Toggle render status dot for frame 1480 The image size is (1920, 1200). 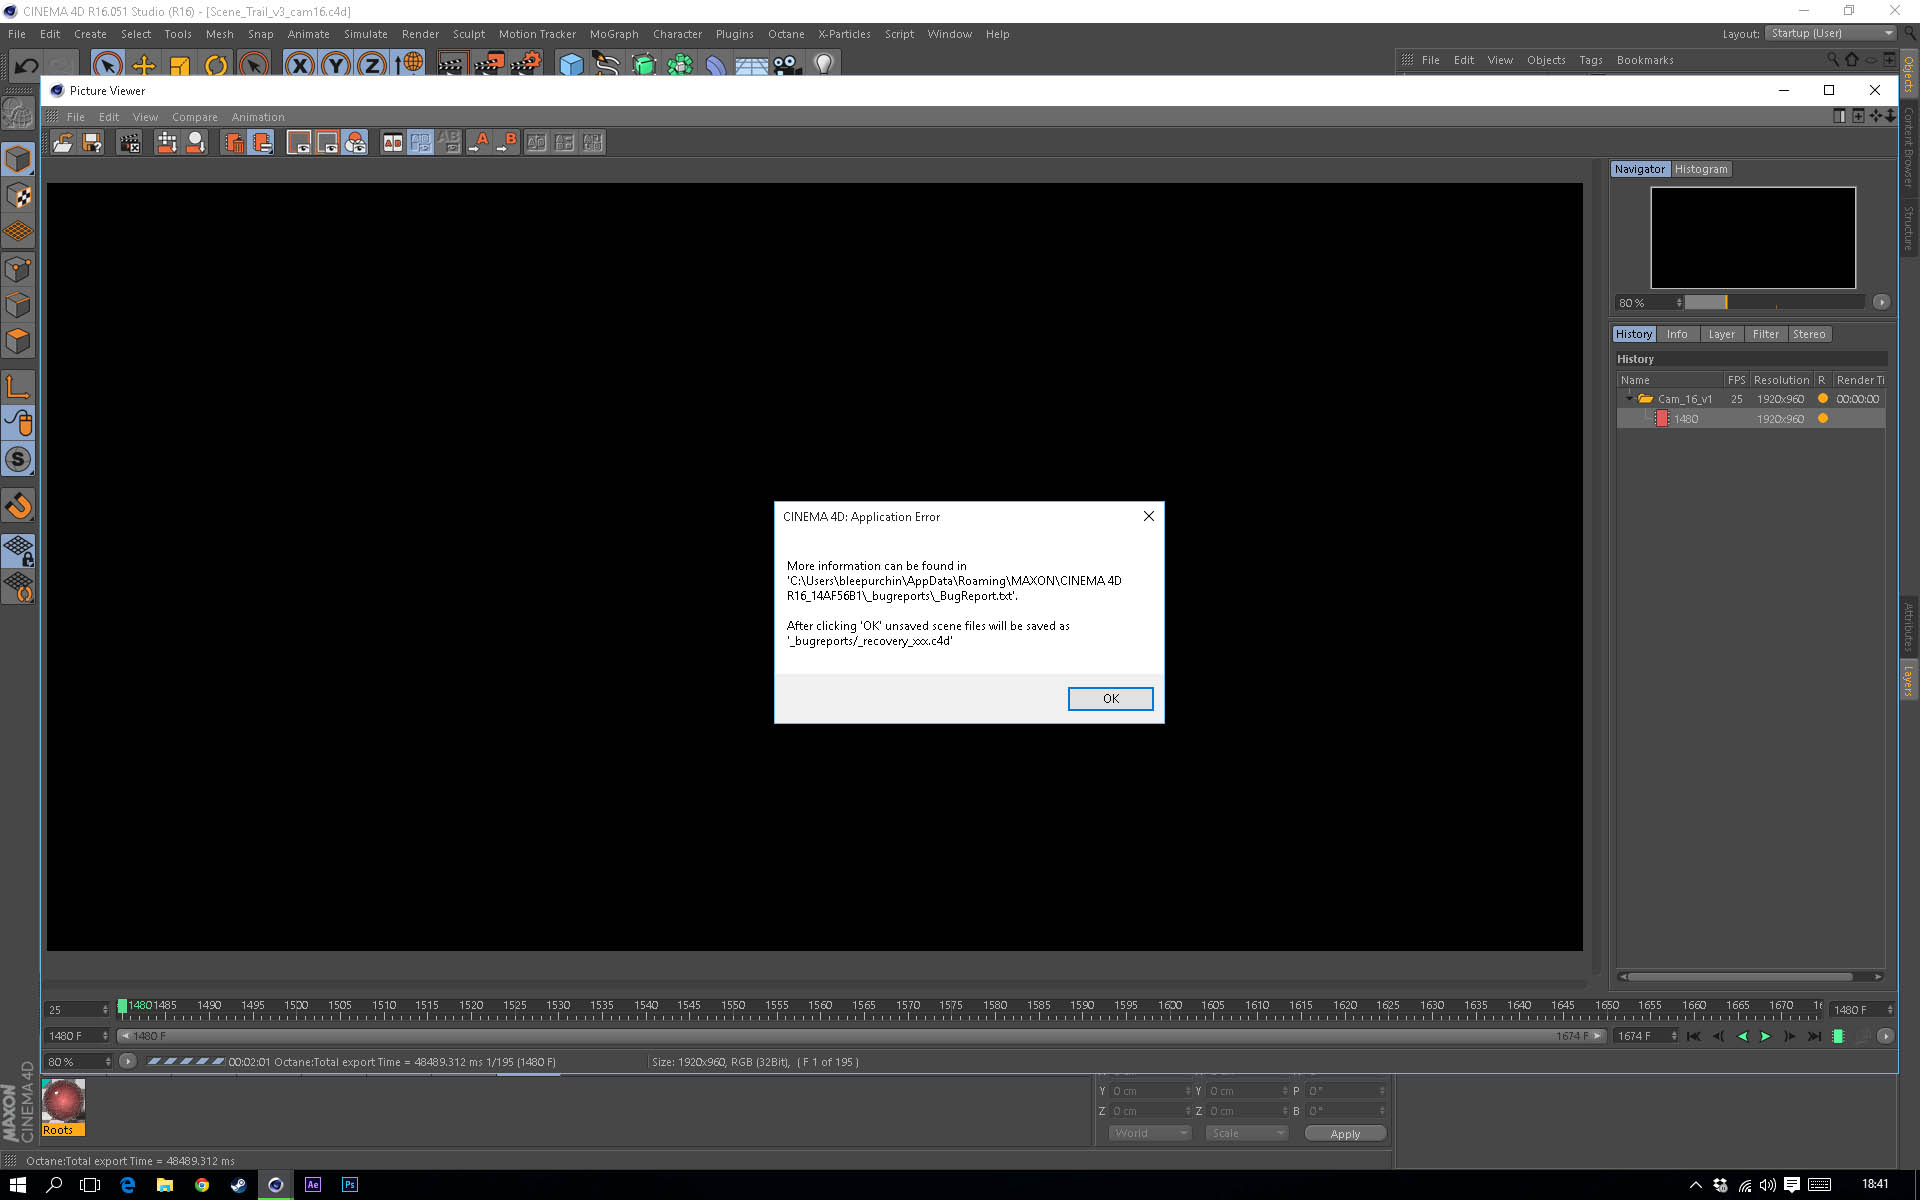tap(1823, 419)
